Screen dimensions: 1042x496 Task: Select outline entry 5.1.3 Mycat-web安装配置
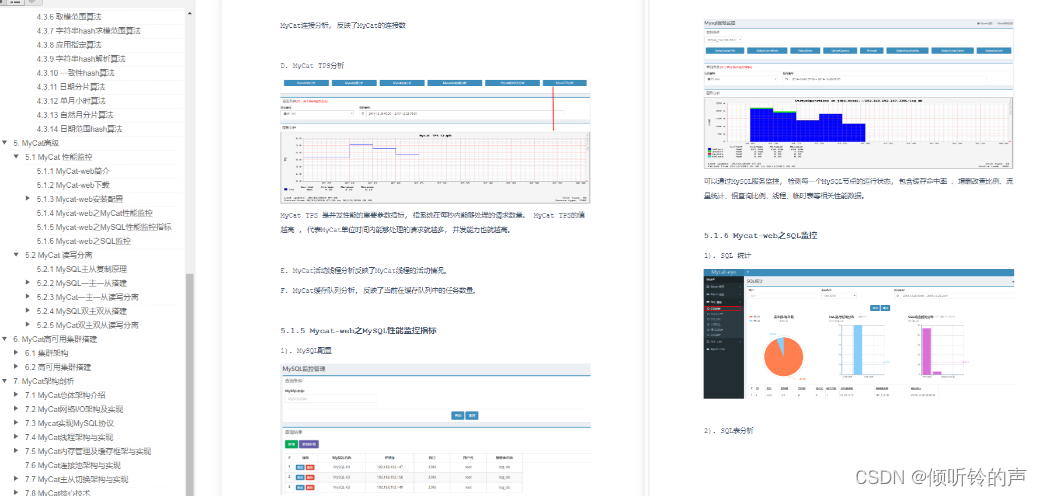pos(80,199)
